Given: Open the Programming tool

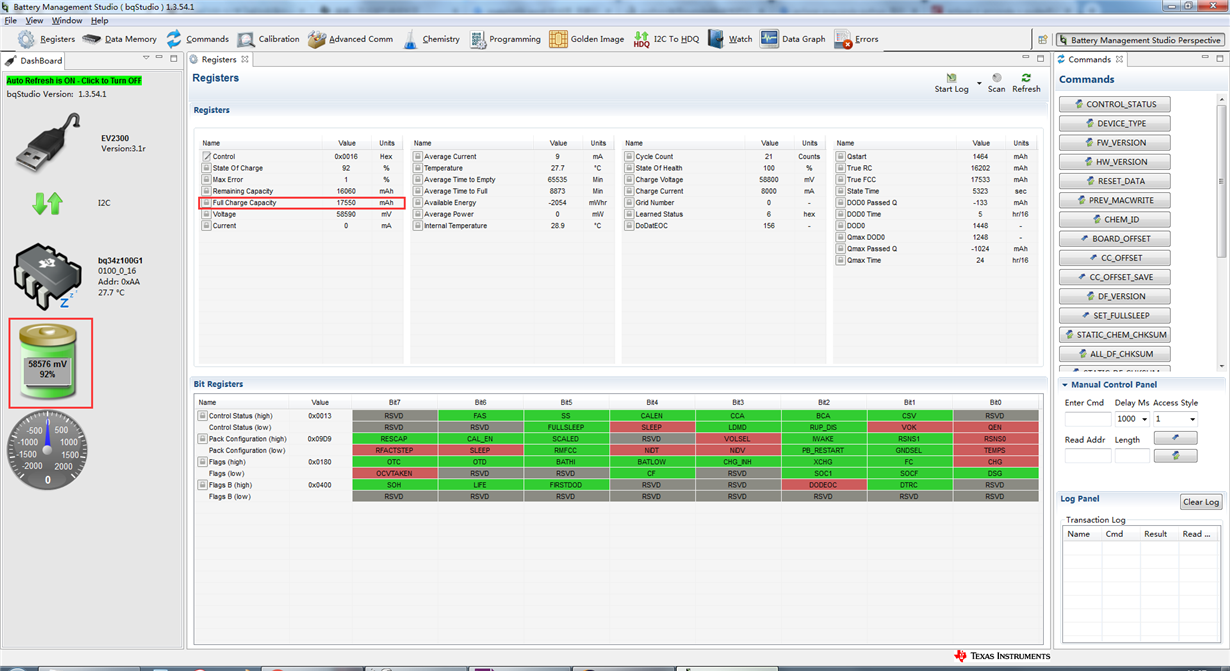Looking at the screenshot, I should click(504, 39).
